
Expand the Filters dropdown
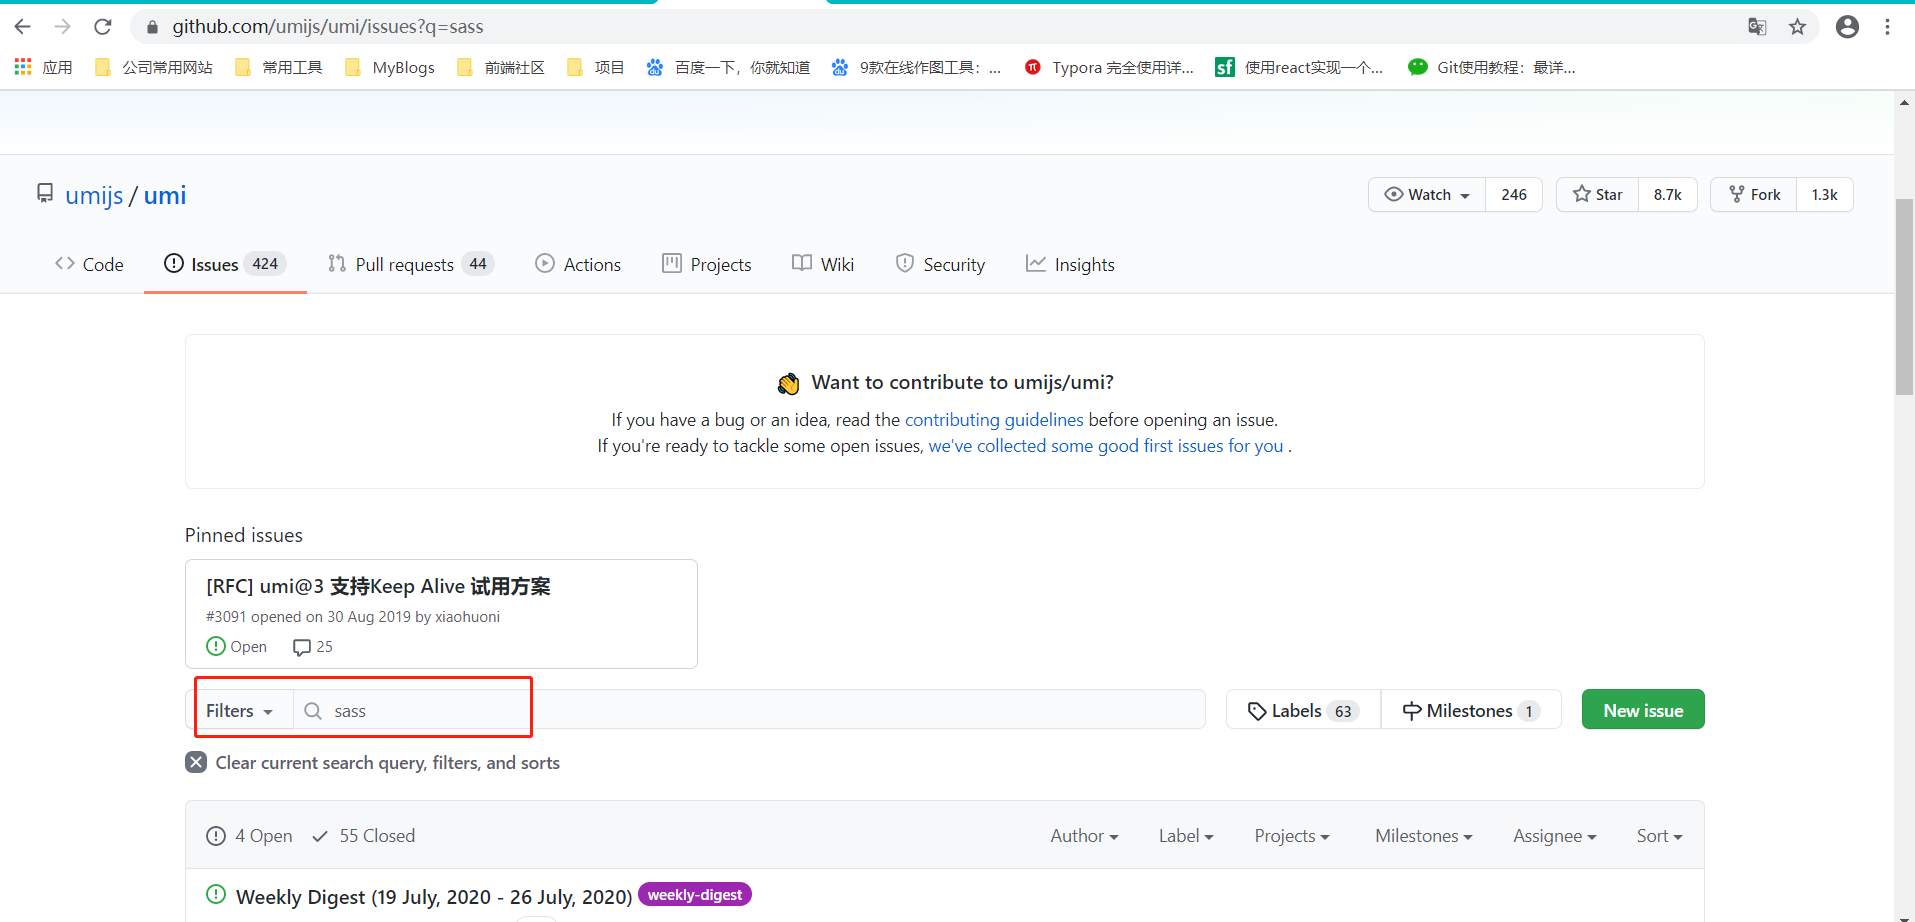click(239, 711)
